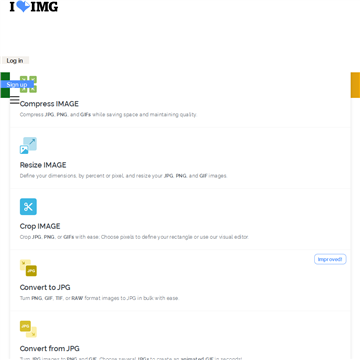
Task: Click the Convert from JPG icon
Action: coord(28,329)
